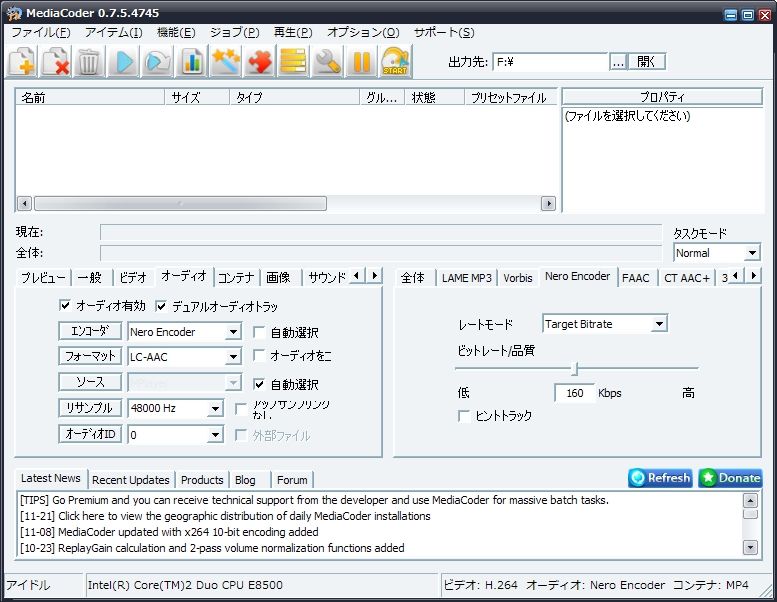This screenshot has width=777, height=602.
Task: Open the LC-AAC format dropdown
Action: point(233,356)
